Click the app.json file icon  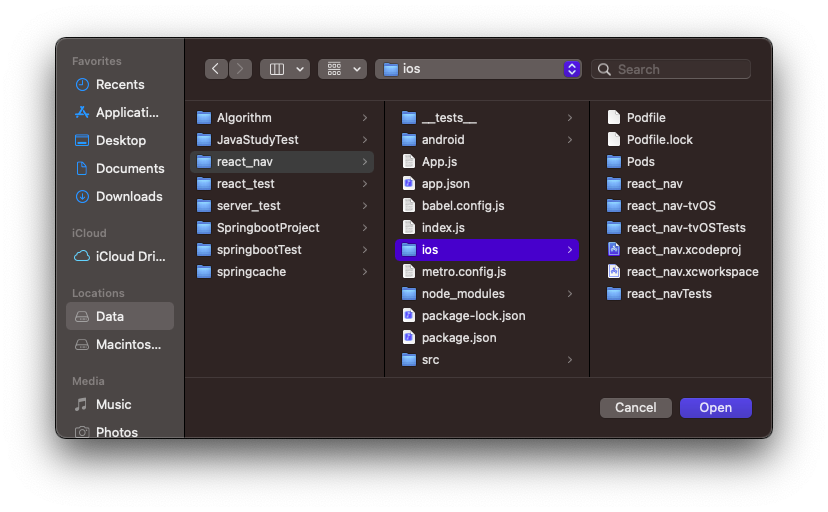409,184
